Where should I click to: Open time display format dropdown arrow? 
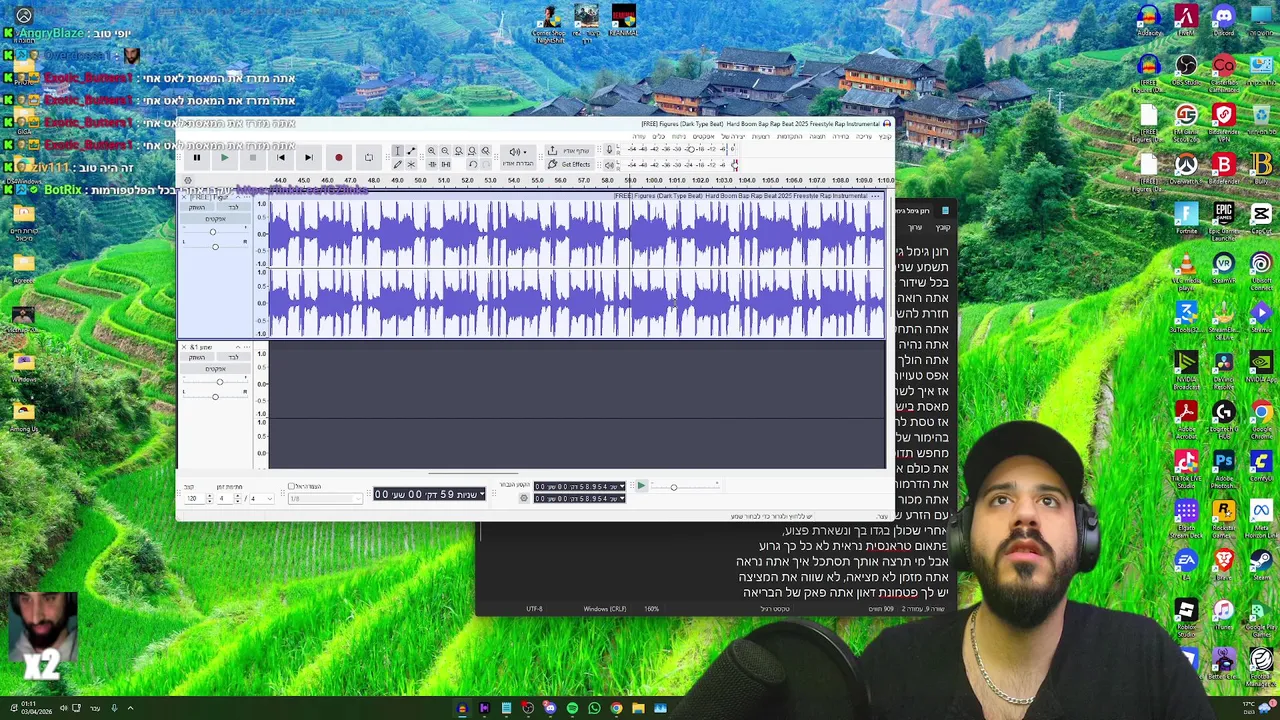482,494
